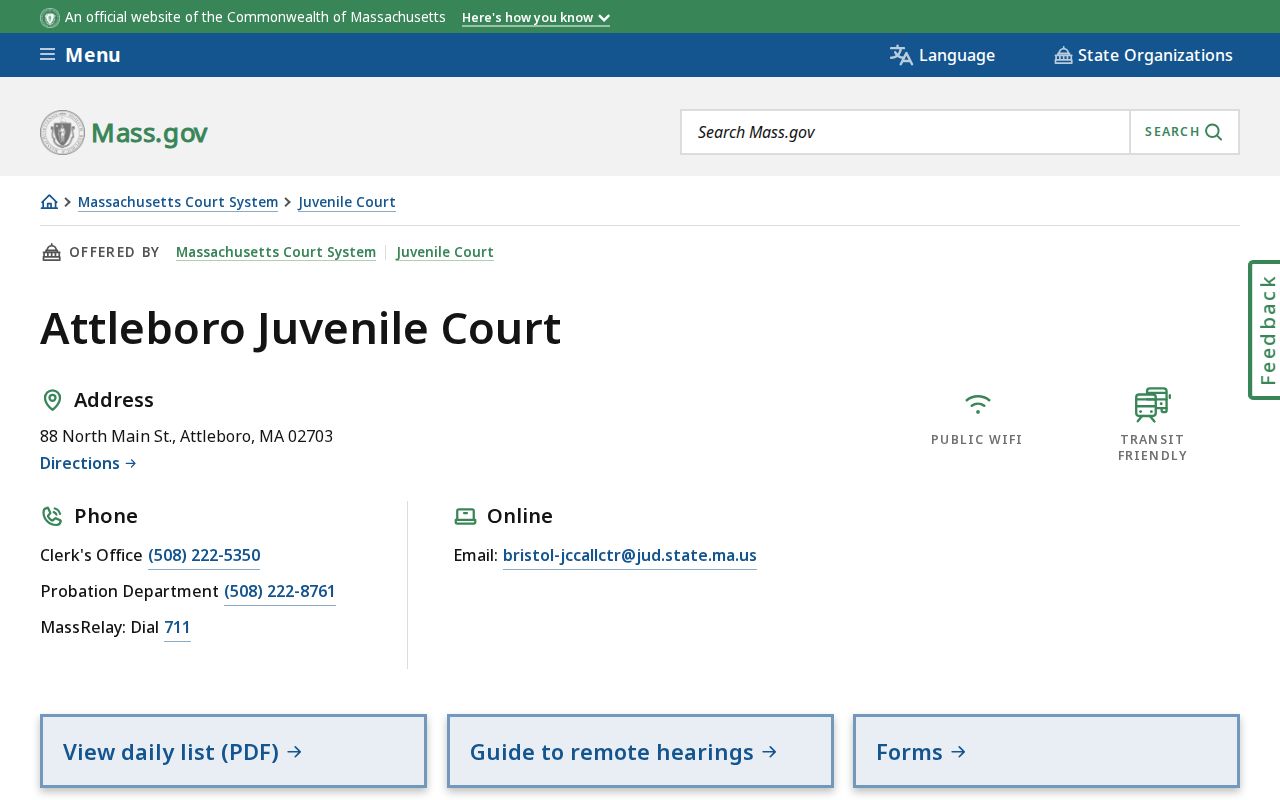The image size is (1280, 800).
Task: Focus the Search Mass.gov input field
Action: click(905, 132)
